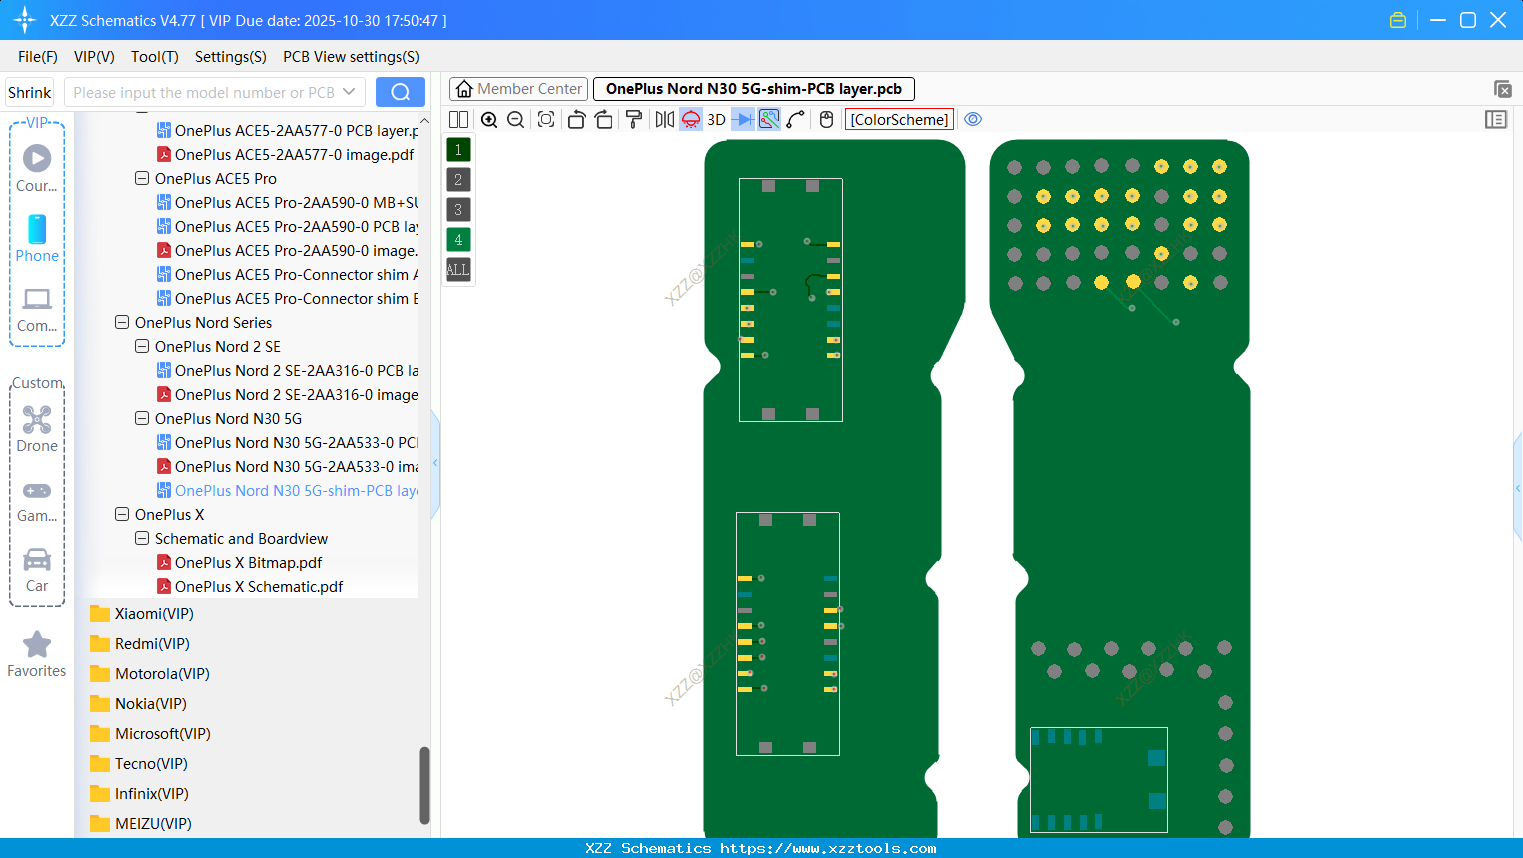Collapse the OnePlus X folder
This screenshot has width=1523, height=858.
click(x=121, y=514)
